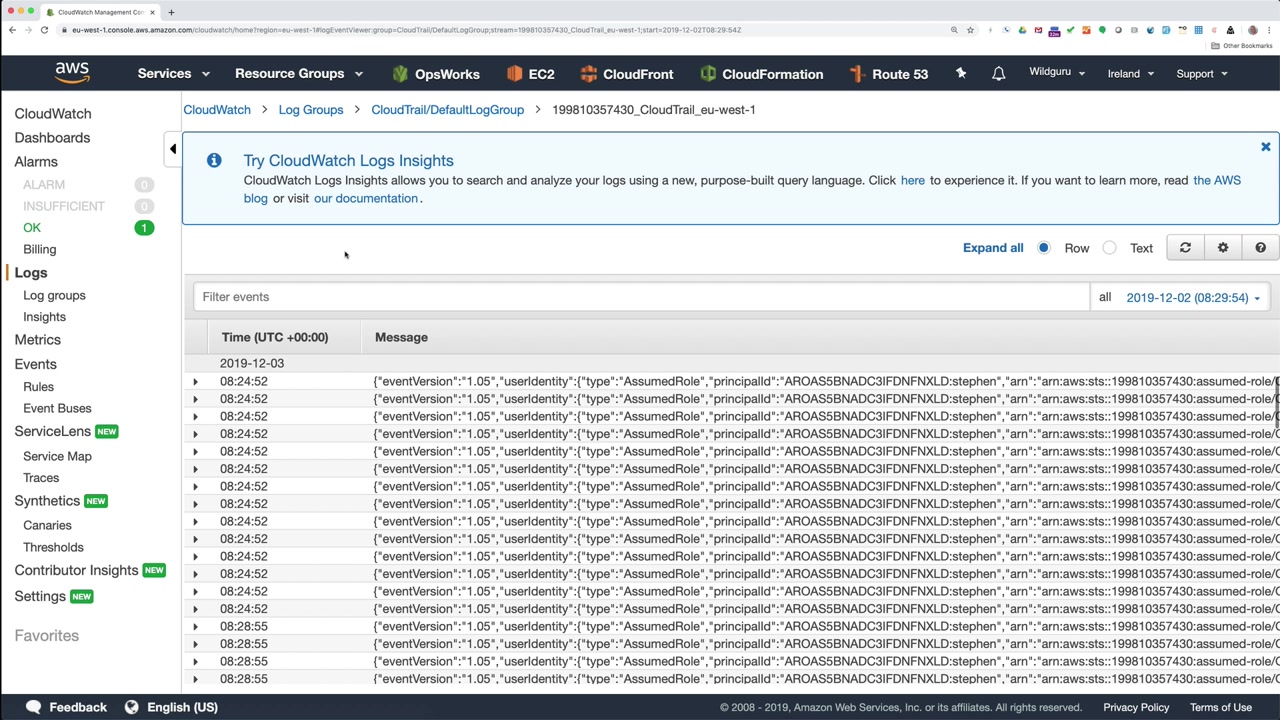Open the CloudFormation shortcut in the top bar

(x=762, y=74)
